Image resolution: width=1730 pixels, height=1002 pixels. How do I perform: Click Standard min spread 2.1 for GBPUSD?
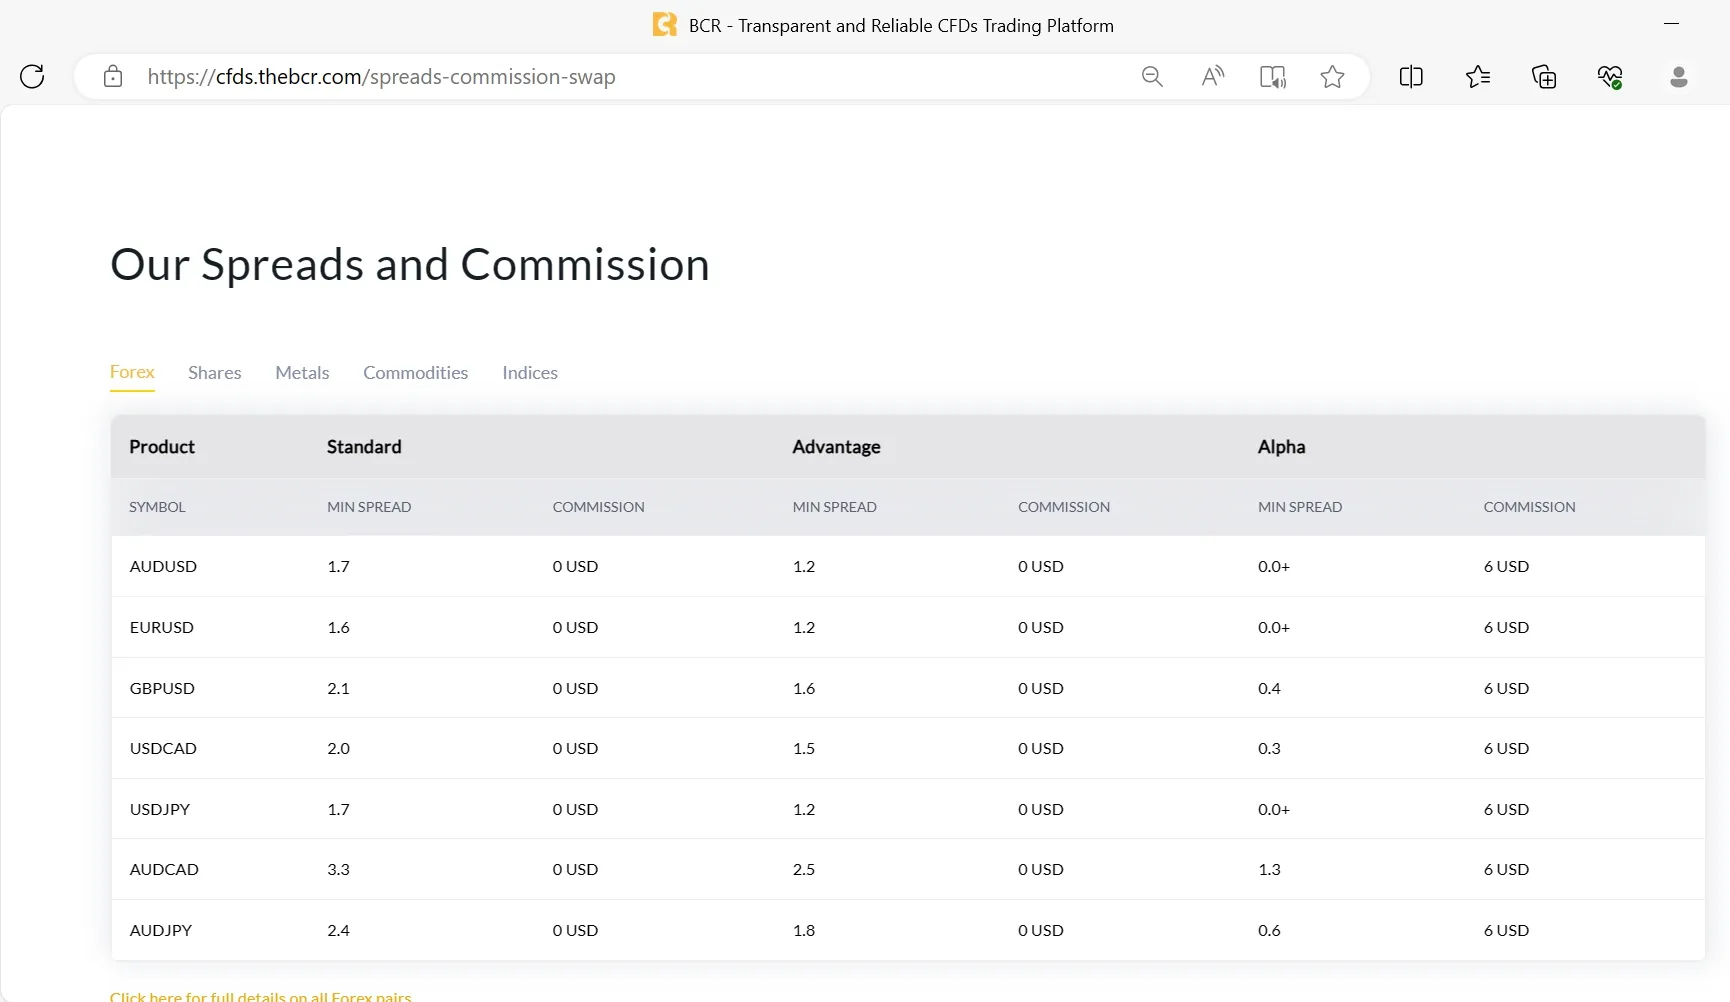pyautogui.click(x=339, y=688)
